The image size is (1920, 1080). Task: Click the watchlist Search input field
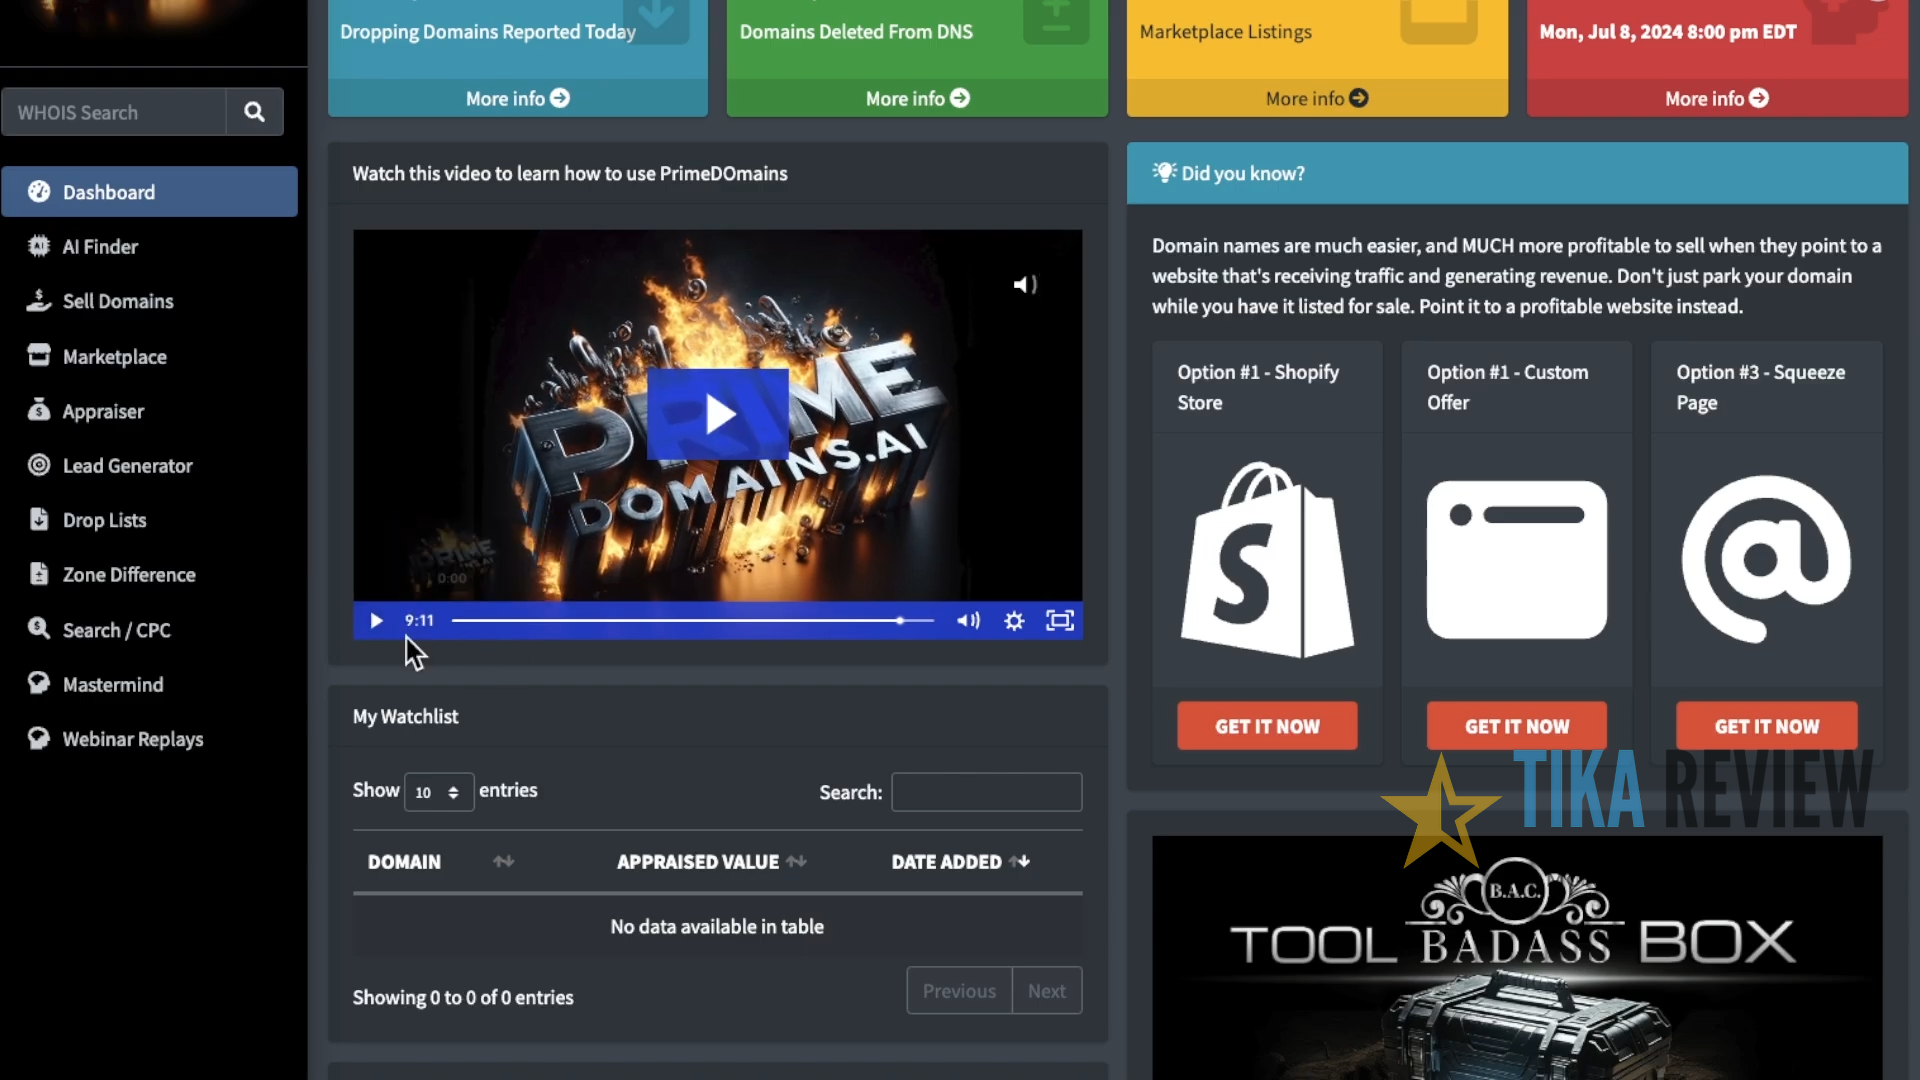[986, 792]
